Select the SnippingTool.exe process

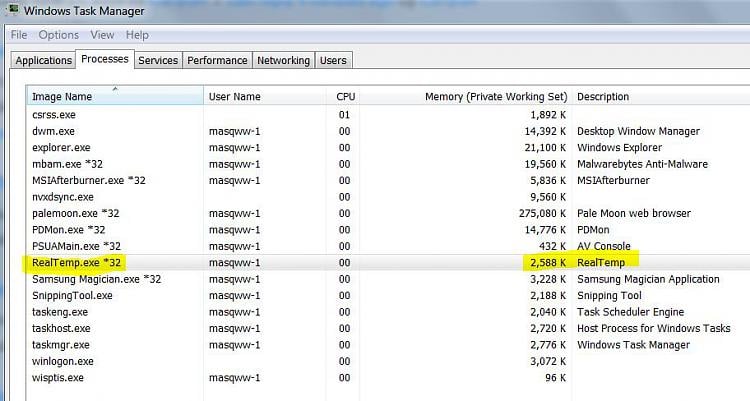pyautogui.click(x=72, y=296)
